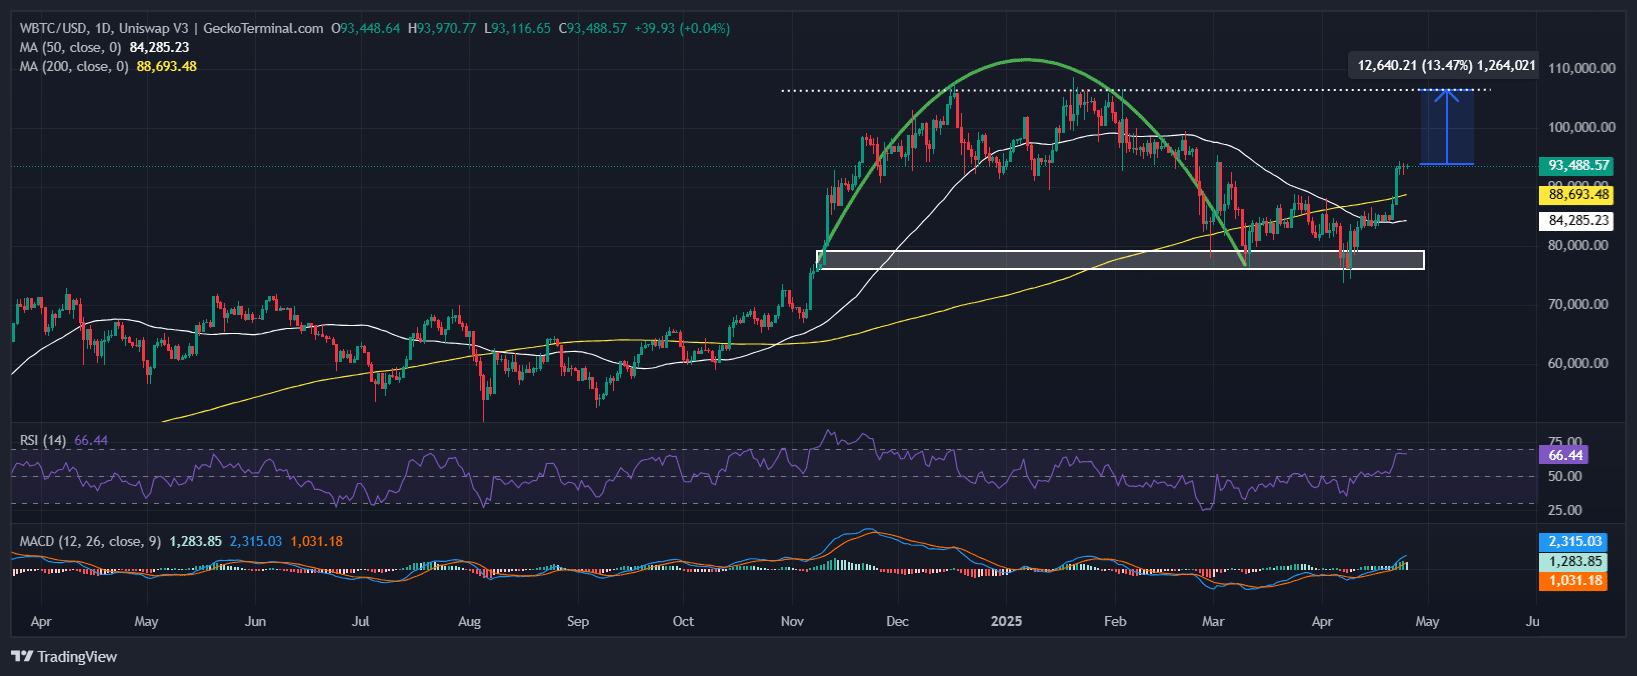
Task: Select the MACD (12, 26, close, 9) label
Action: [x=90, y=541]
